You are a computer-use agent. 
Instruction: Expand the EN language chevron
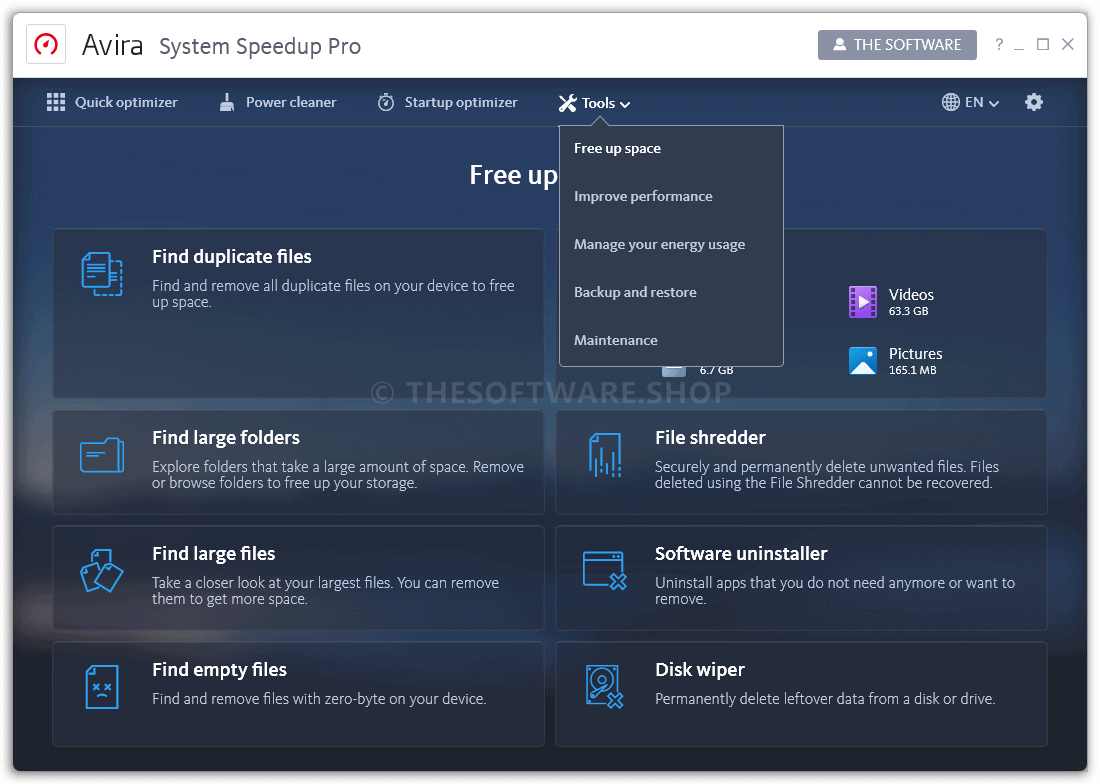point(994,103)
